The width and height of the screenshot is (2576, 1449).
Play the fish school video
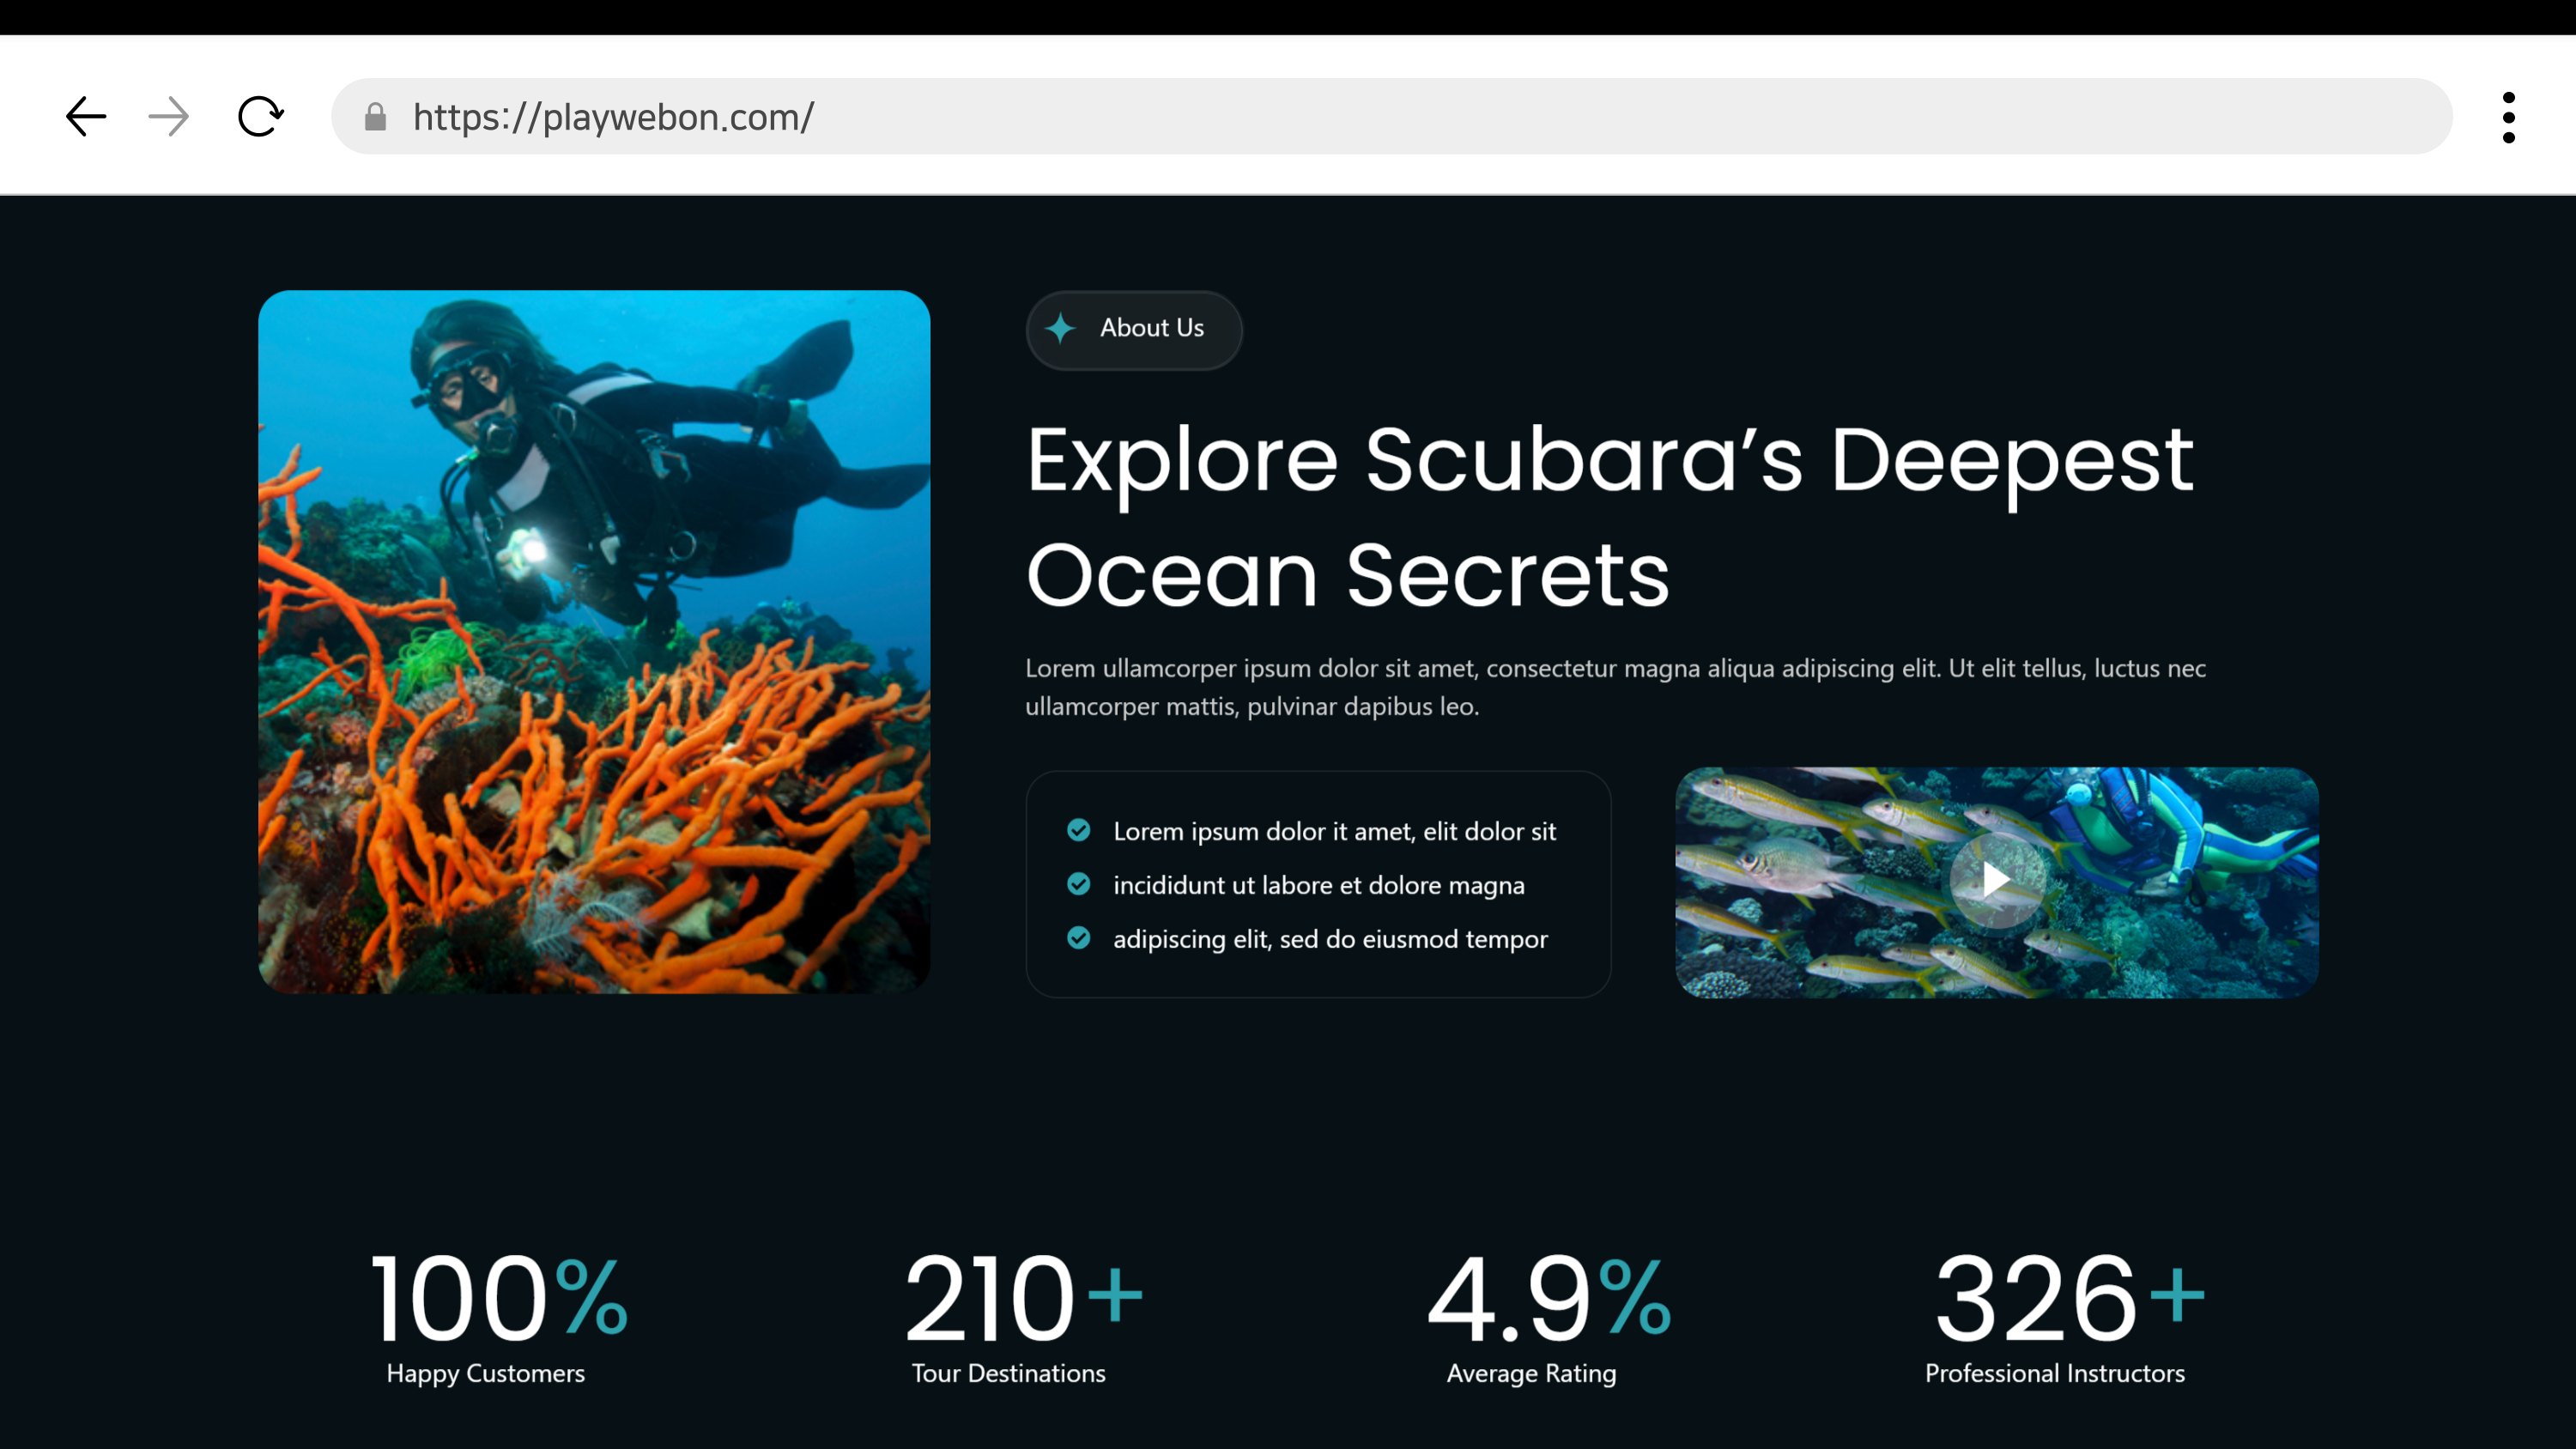coord(1995,880)
